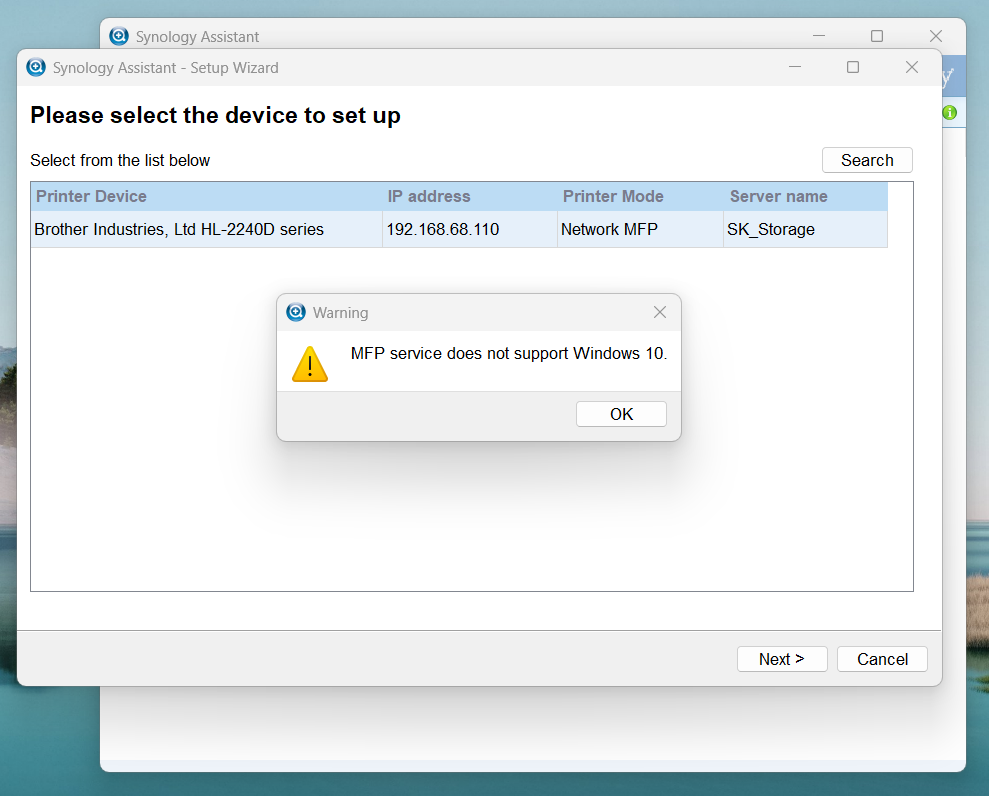This screenshot has width=989, height=796.
Task: Close the Synology Assistant main window
Action: pos(935,36)
